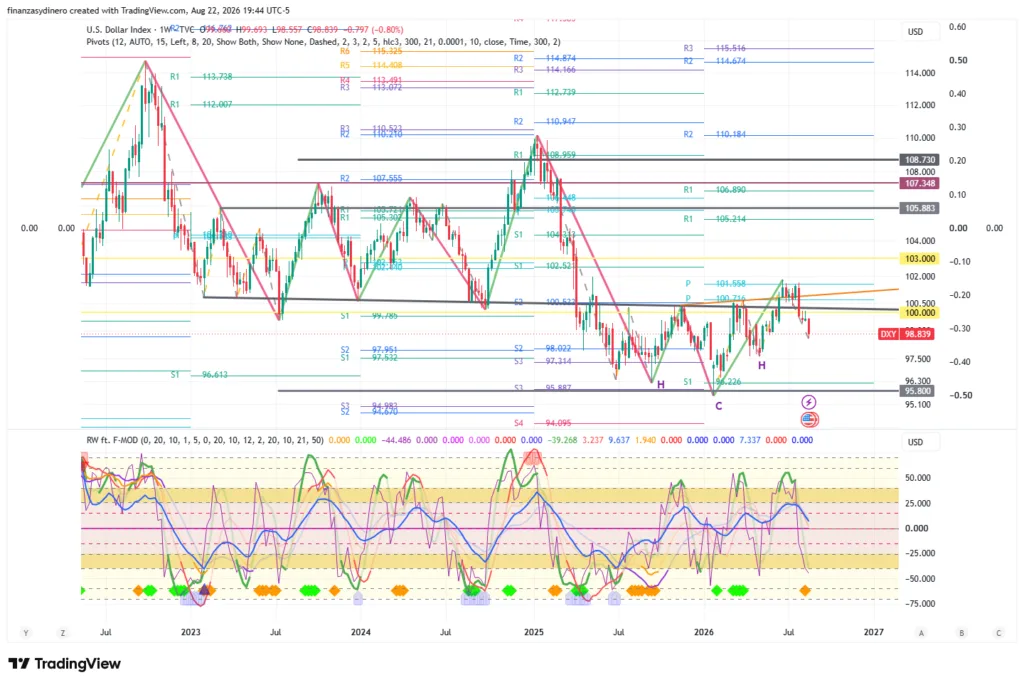Click the 2027 label on the time axis
Viewport: 1024px width, 685px height.
coord(874,632)
